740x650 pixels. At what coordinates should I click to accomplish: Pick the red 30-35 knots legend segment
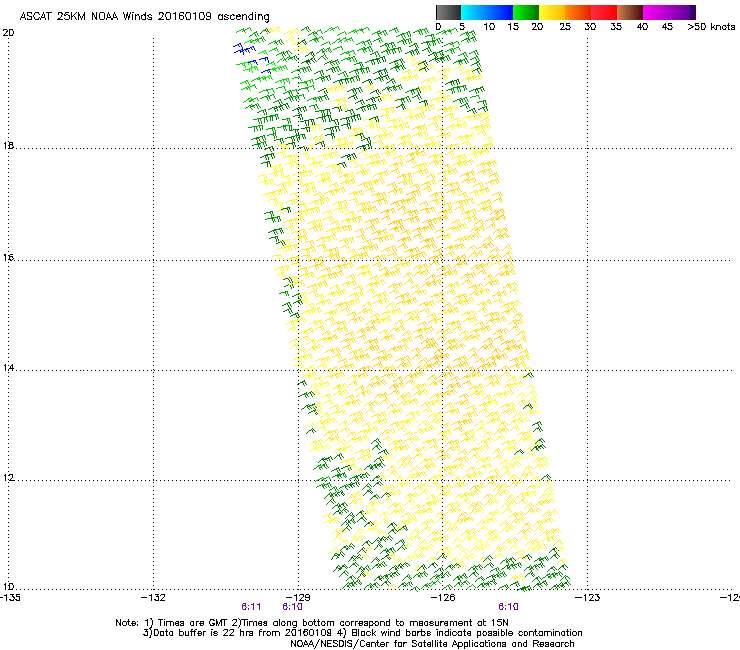604,12
